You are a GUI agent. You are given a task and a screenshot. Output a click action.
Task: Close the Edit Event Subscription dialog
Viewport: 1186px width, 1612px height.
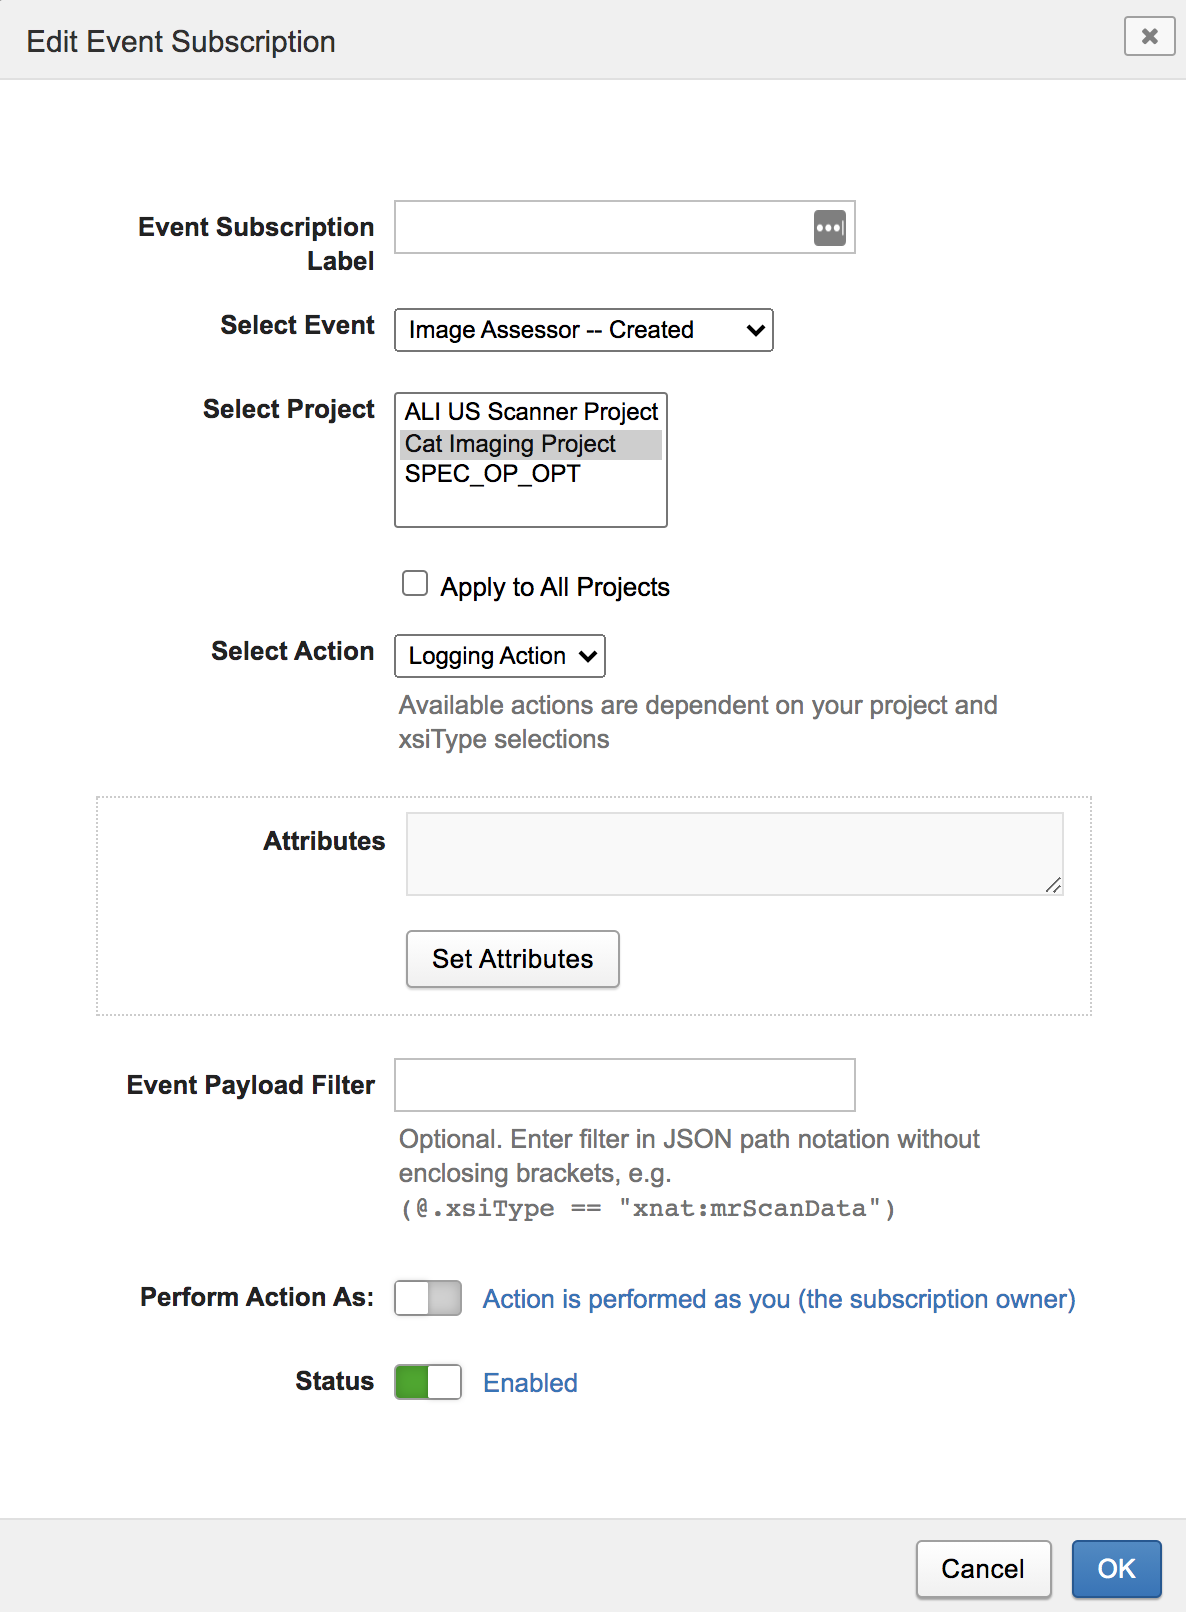pos(1149,37)
